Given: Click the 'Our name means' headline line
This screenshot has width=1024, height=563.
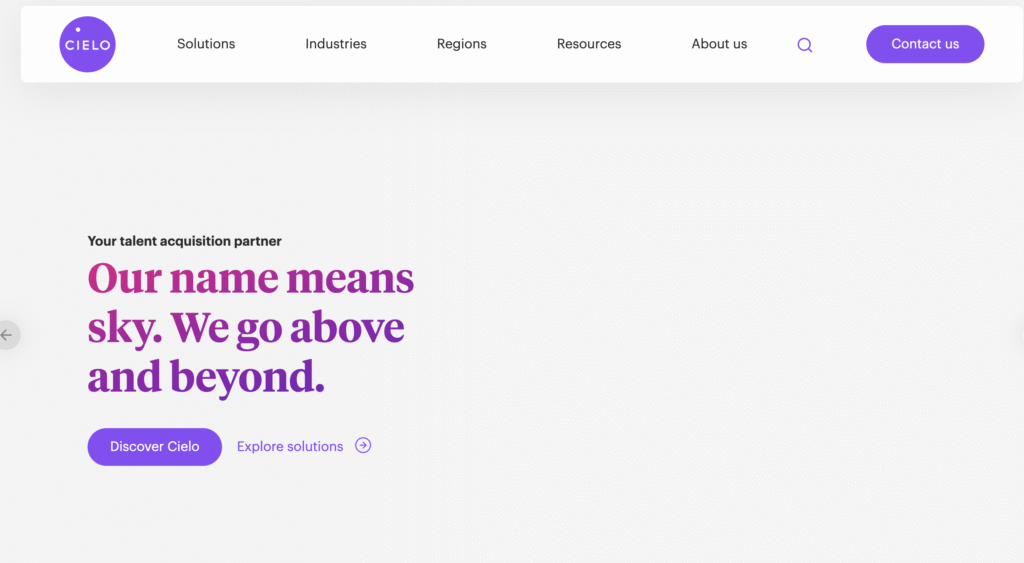Looking at the screenshot, I should [x=250, y=278].
